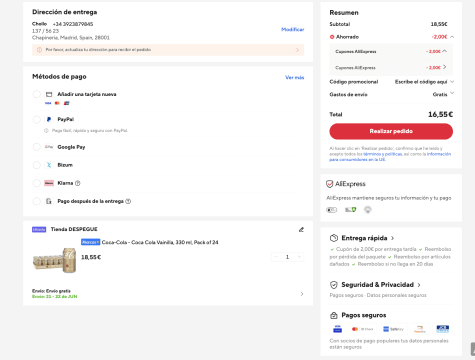Click the green shield security badge under AliExpress

(350, 210)
